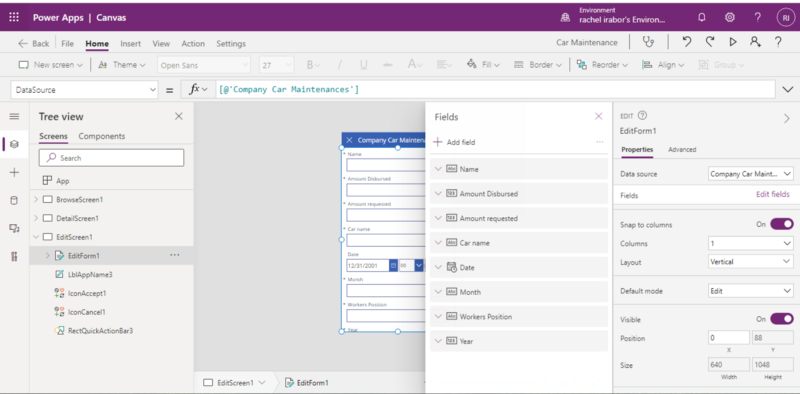Click Add field in Fields panel

[455, 142]
